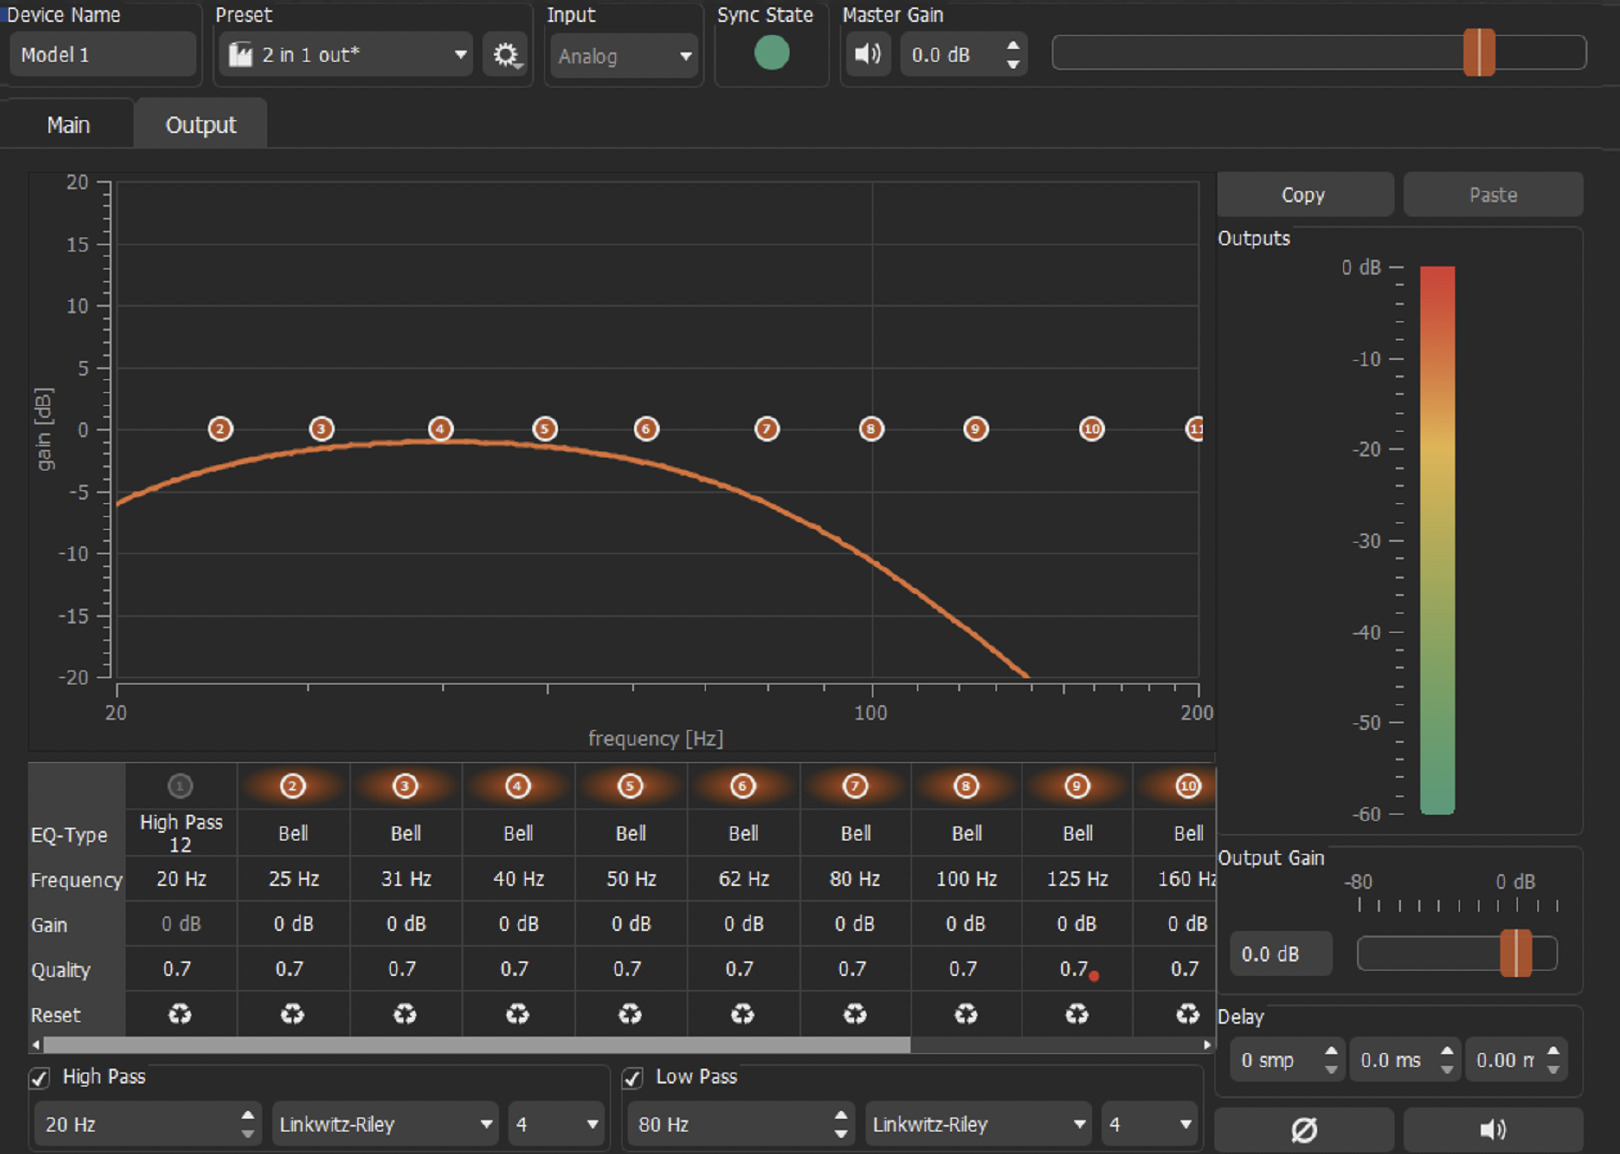
Task: Switch to the Main tab
Action: point(68,125)
